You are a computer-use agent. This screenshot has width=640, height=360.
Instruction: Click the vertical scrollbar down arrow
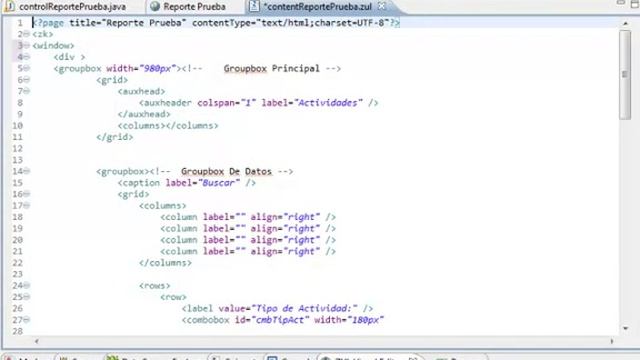click(x=625, y=328)
